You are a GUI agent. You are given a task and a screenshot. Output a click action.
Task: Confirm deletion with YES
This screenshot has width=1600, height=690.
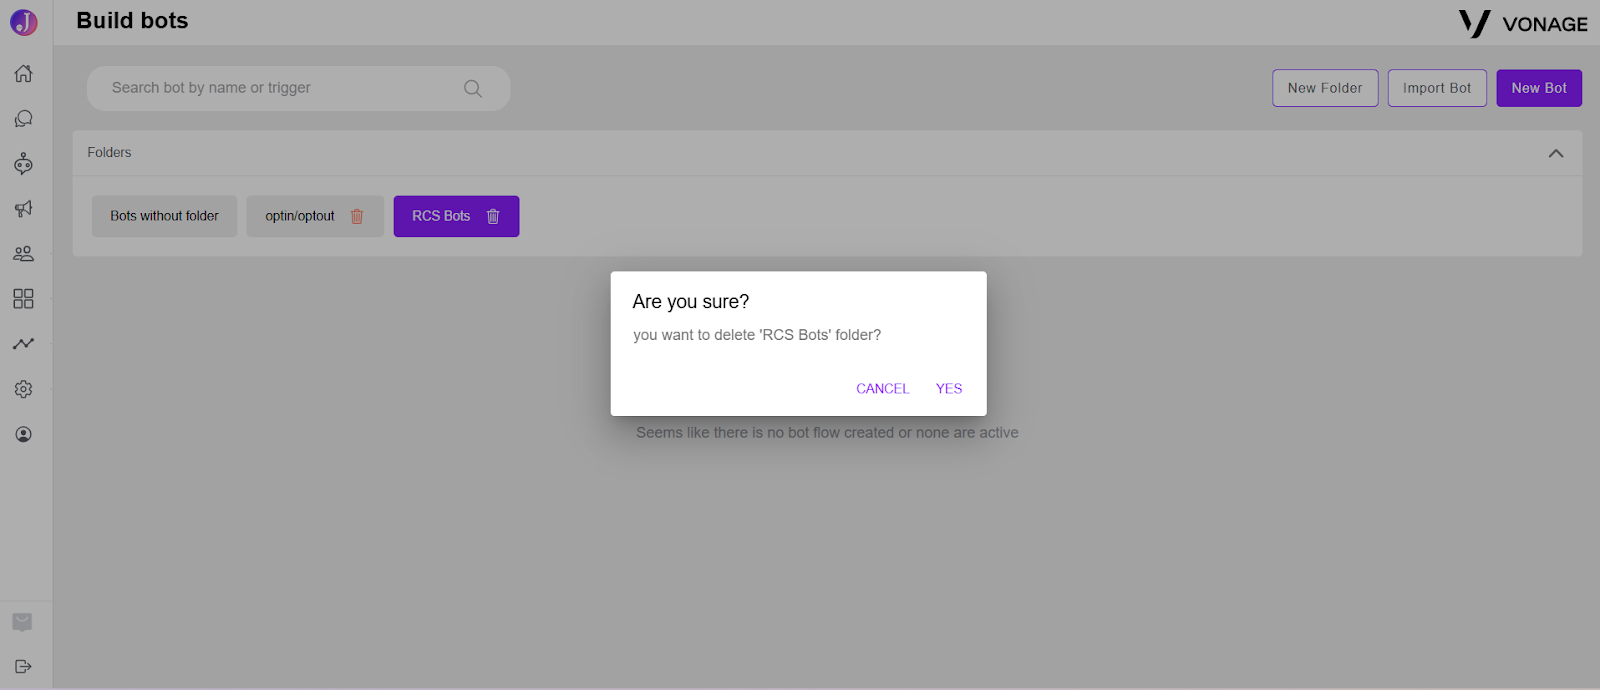949,389
